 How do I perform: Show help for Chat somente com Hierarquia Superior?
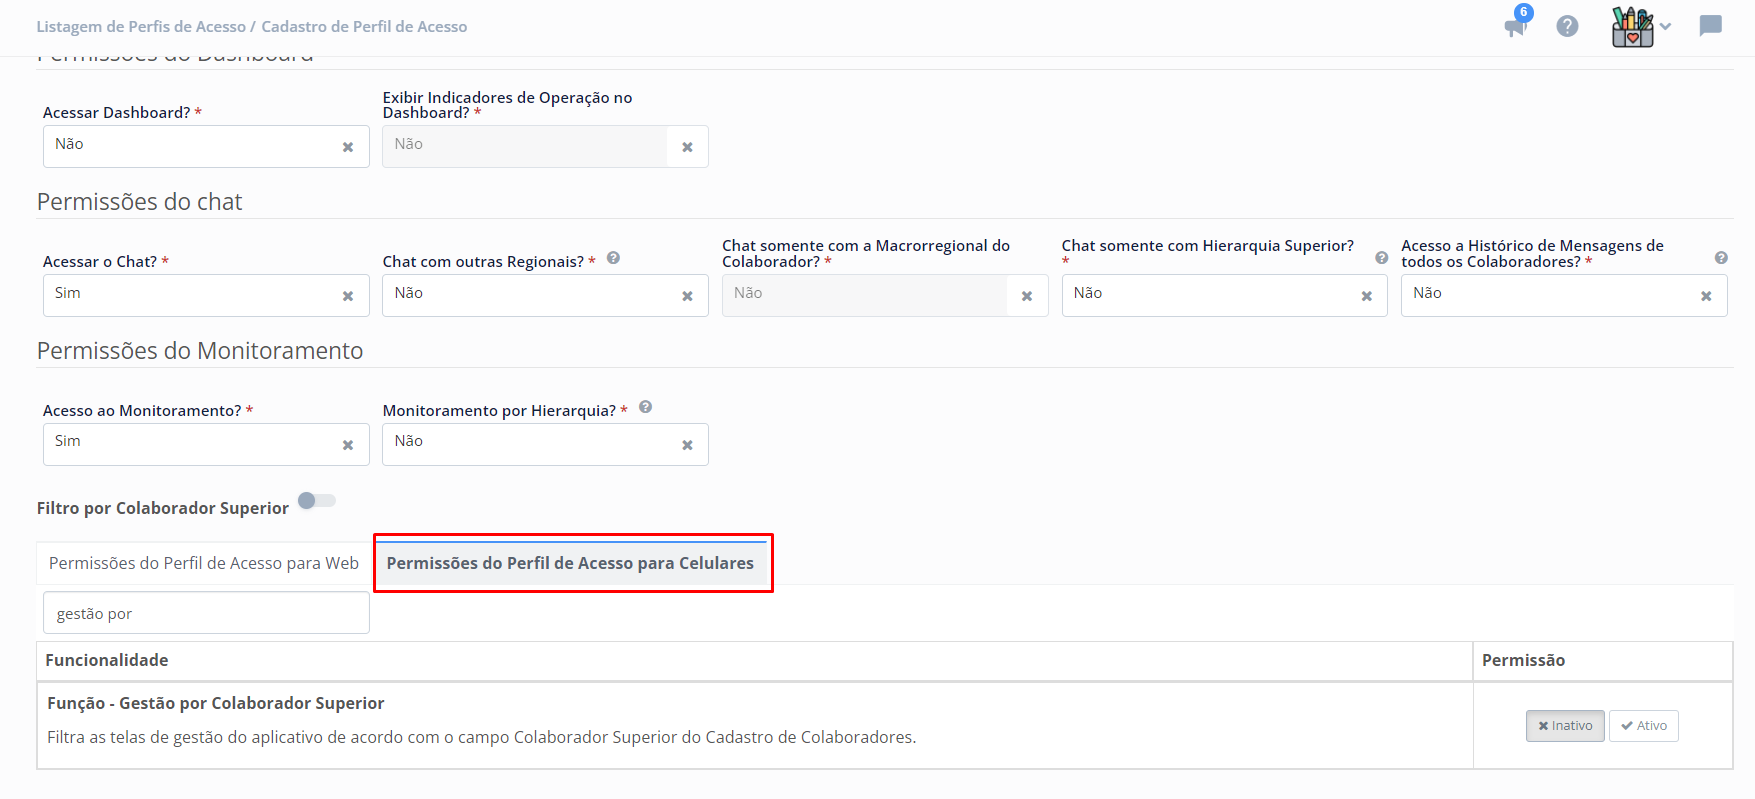[x=1381, y=258]
